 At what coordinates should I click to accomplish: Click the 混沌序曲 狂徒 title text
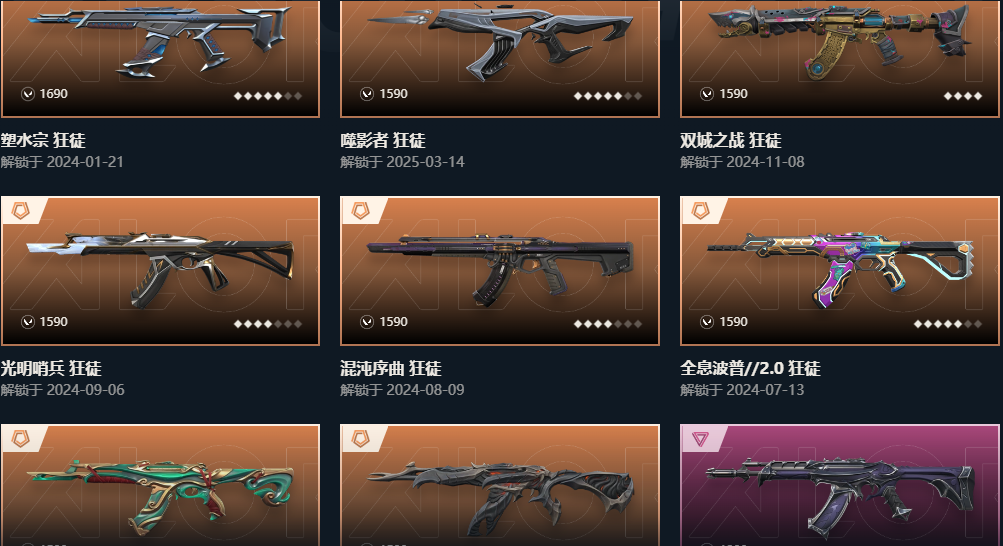391,368
